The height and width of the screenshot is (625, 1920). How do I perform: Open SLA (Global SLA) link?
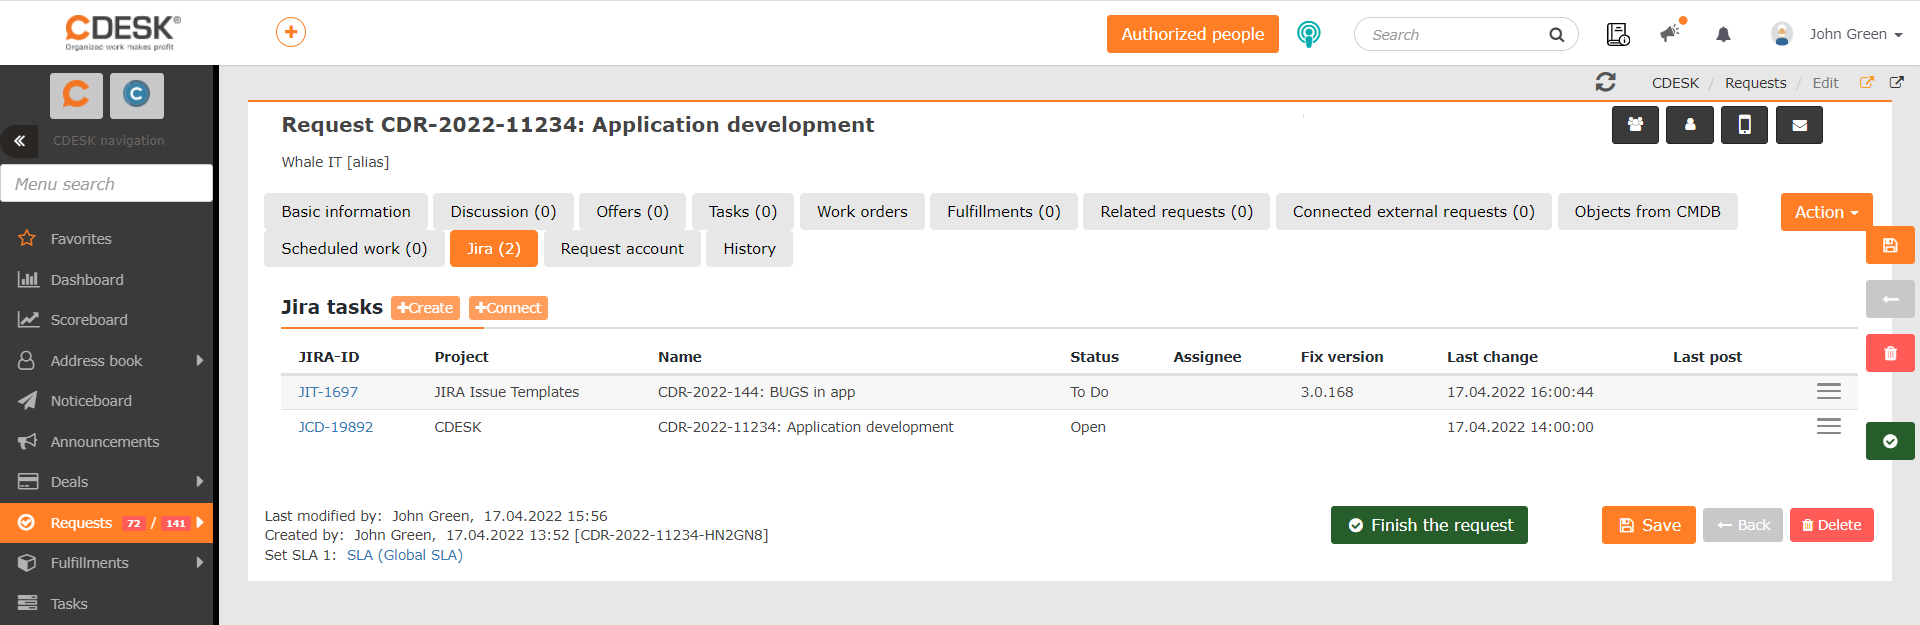click(405, 555)
